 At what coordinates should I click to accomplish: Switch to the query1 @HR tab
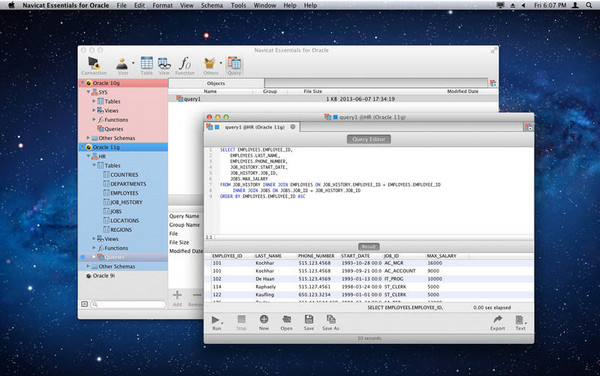click(x=253, y=127)
